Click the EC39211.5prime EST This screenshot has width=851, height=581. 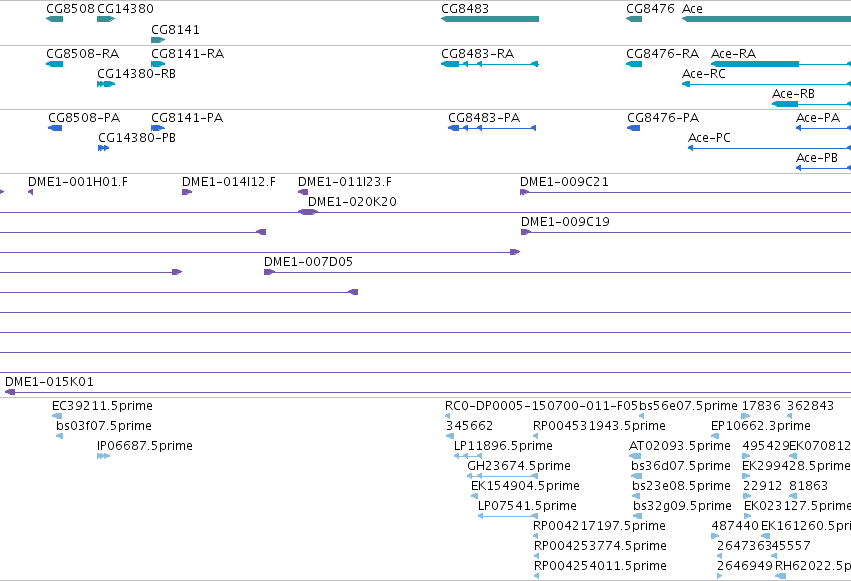tap(57, 416)
